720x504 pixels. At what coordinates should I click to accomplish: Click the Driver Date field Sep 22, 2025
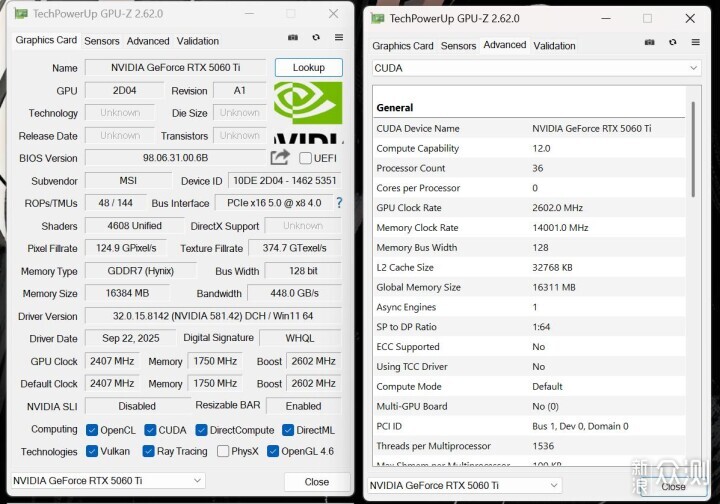click(x=130, y=338)
